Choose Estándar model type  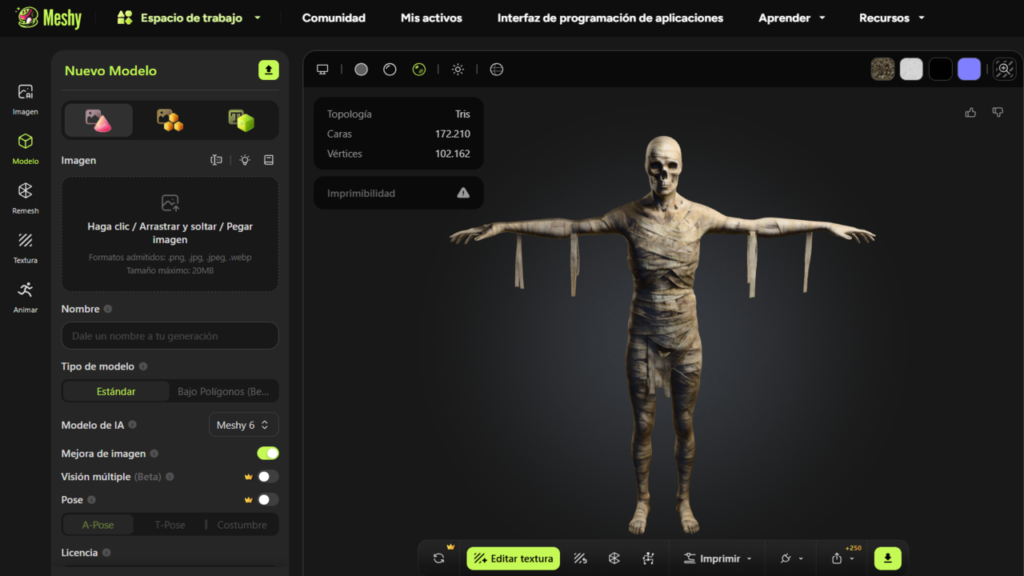point(116,391)
